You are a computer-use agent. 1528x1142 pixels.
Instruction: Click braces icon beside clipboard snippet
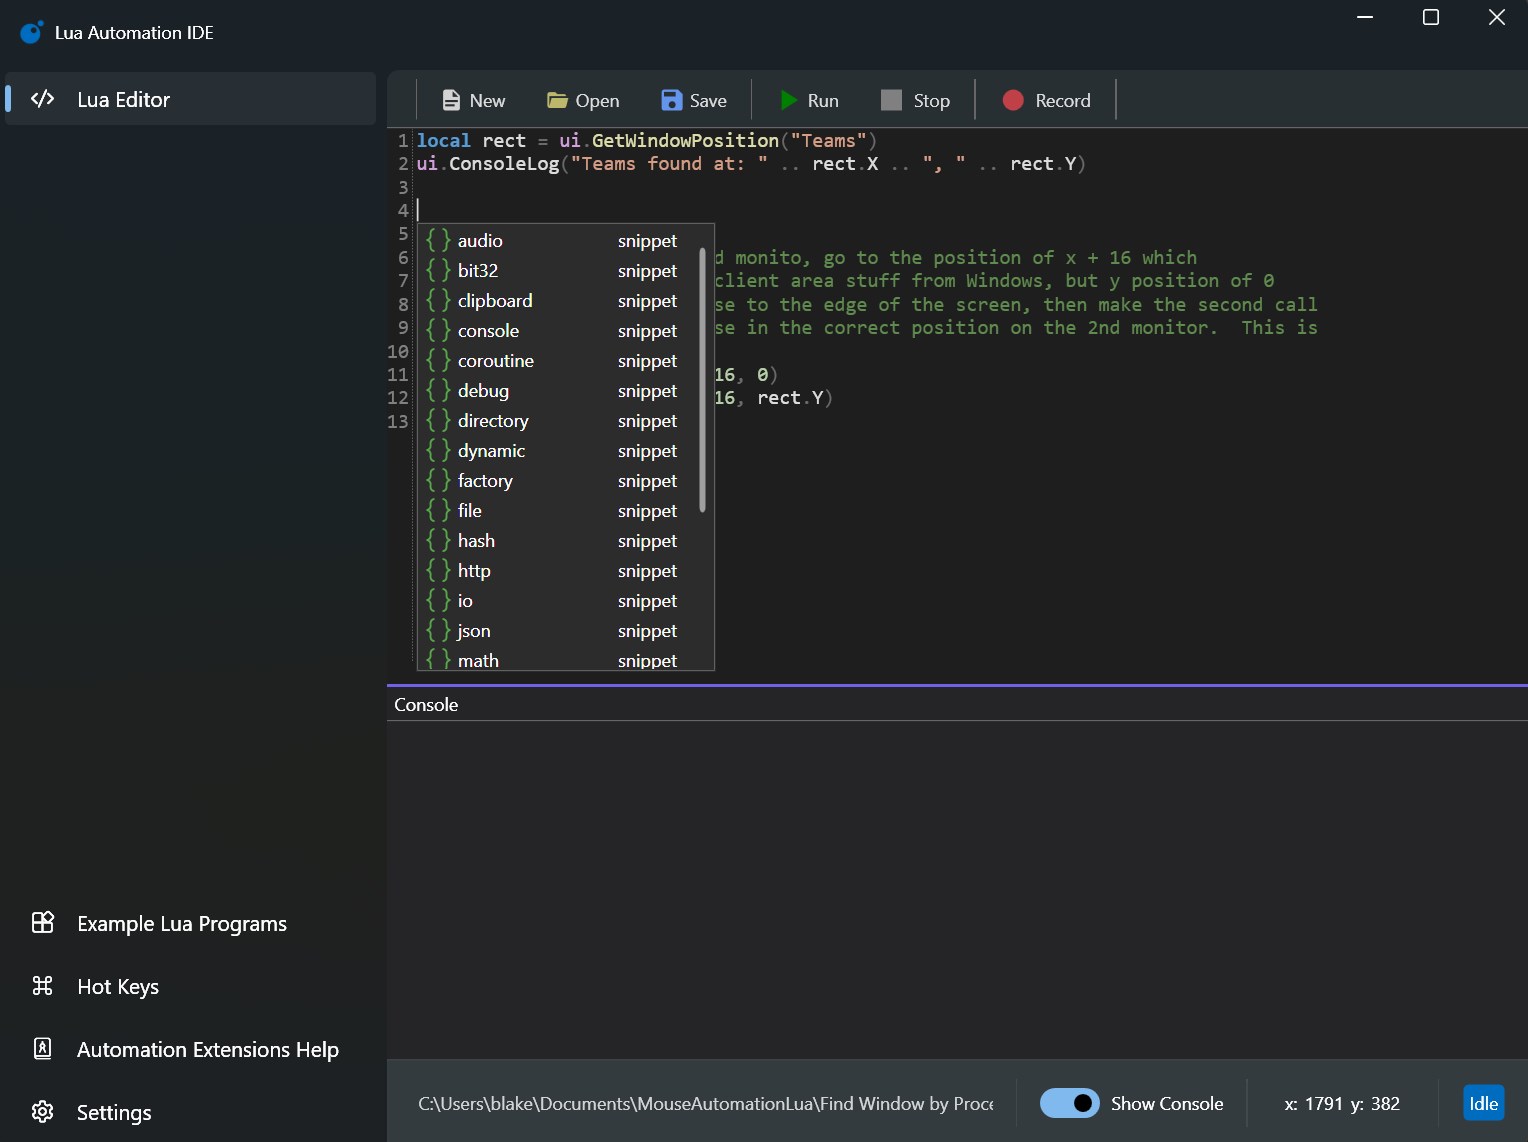pyautogui.click(x=438, y=300)
